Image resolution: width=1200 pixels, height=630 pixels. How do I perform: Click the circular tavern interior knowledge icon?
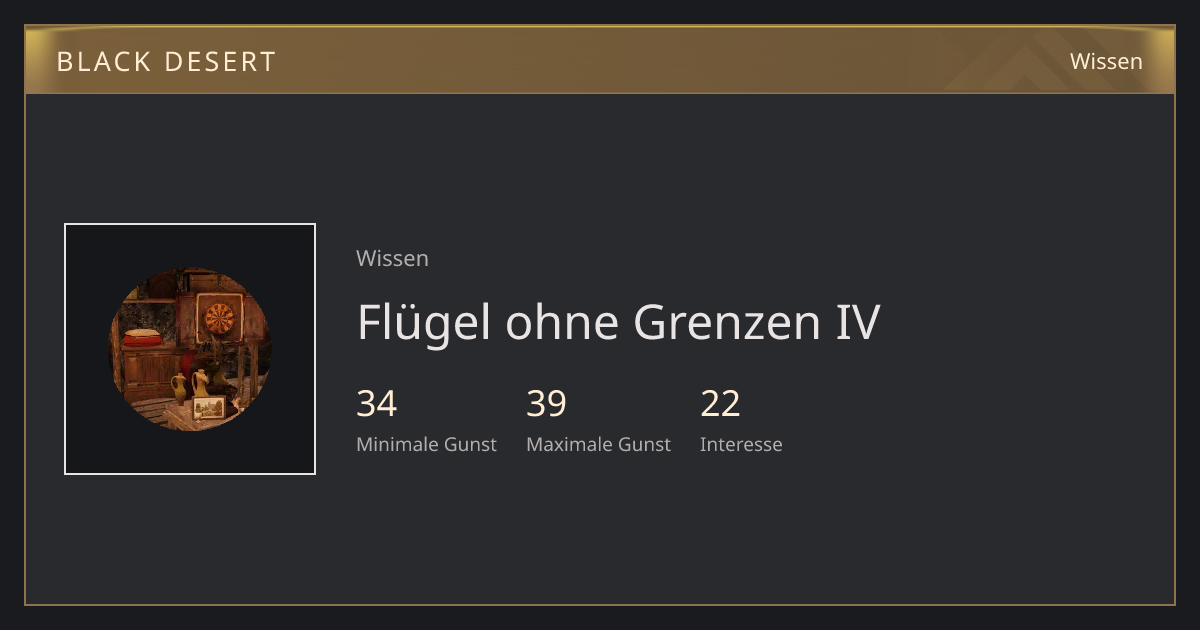pyautogui.click(x=190, y=349)
